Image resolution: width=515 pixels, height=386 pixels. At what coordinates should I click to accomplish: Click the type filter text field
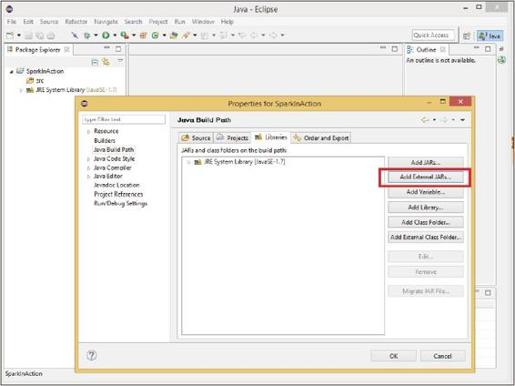(124, 119)
